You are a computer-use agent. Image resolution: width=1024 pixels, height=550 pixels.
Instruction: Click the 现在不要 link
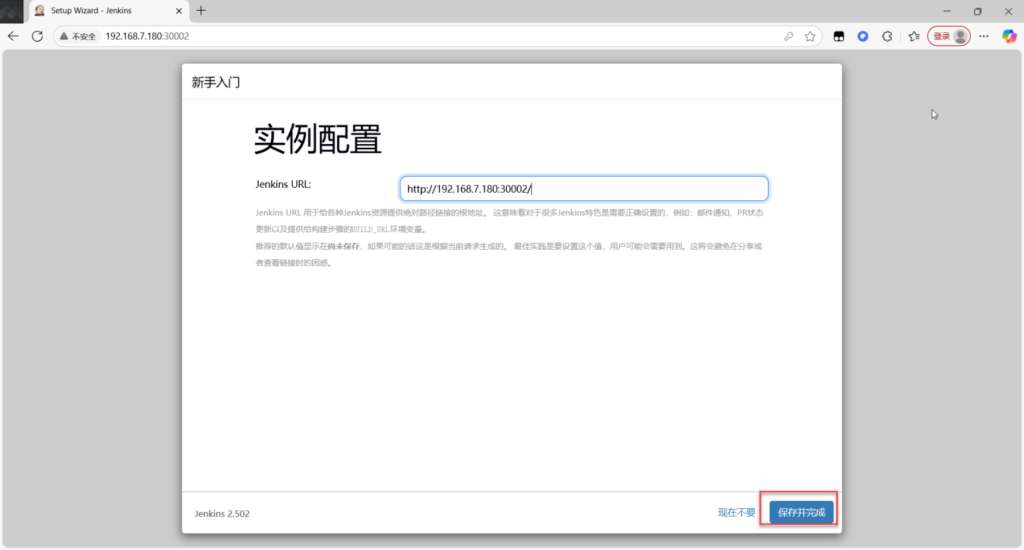[x=736, y=512]
